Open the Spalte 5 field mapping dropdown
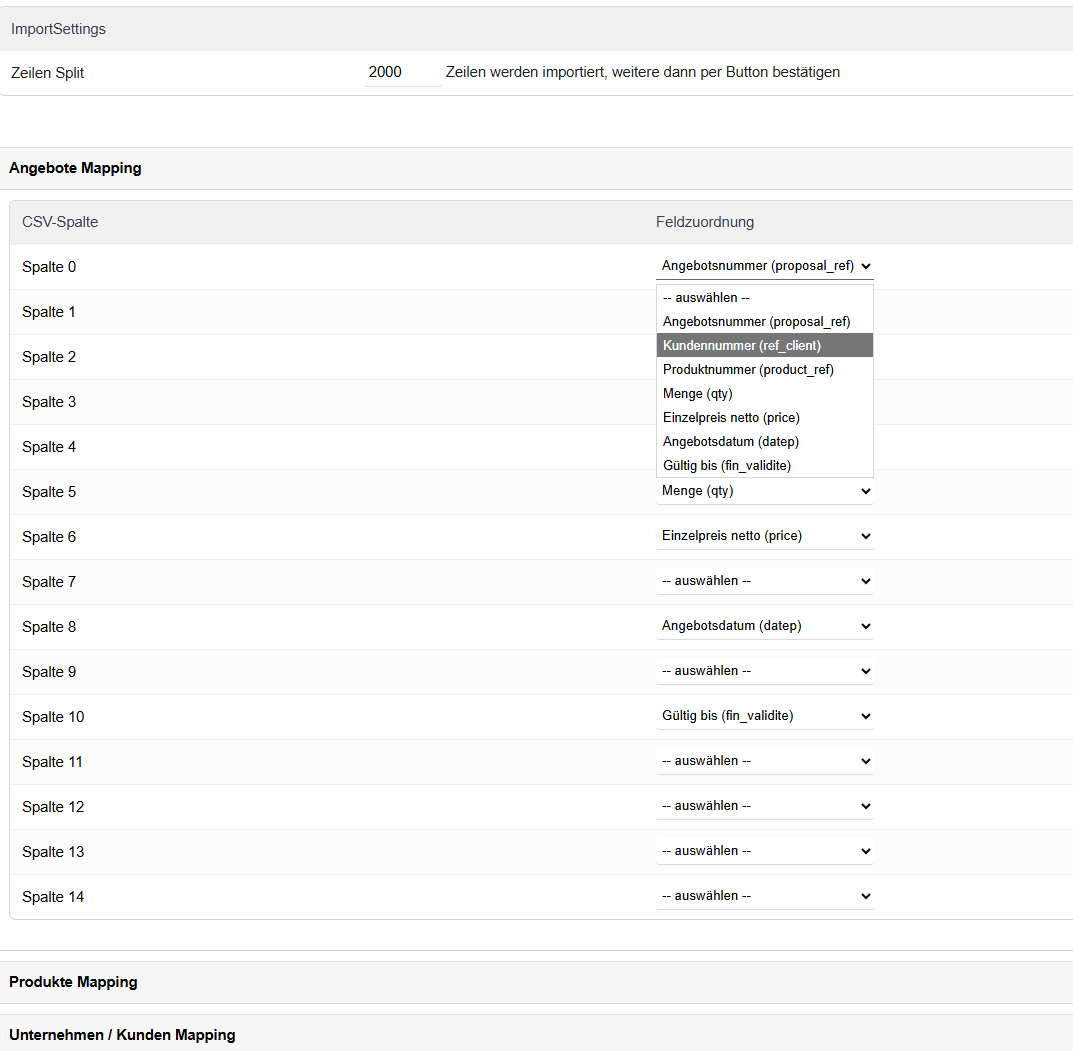The height and width of the screenshot is (1051, 1073). click(x=764, y=491)
